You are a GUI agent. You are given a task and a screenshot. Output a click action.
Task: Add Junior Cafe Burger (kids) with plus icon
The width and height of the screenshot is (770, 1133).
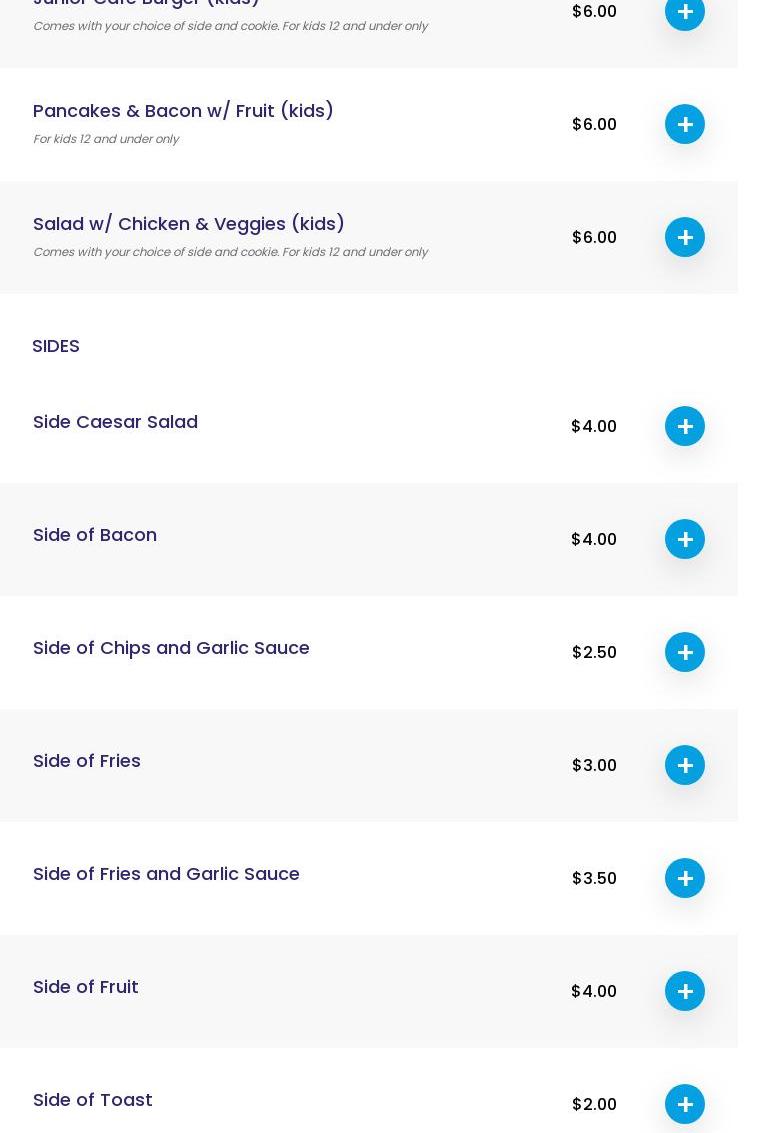coord(685,12)
